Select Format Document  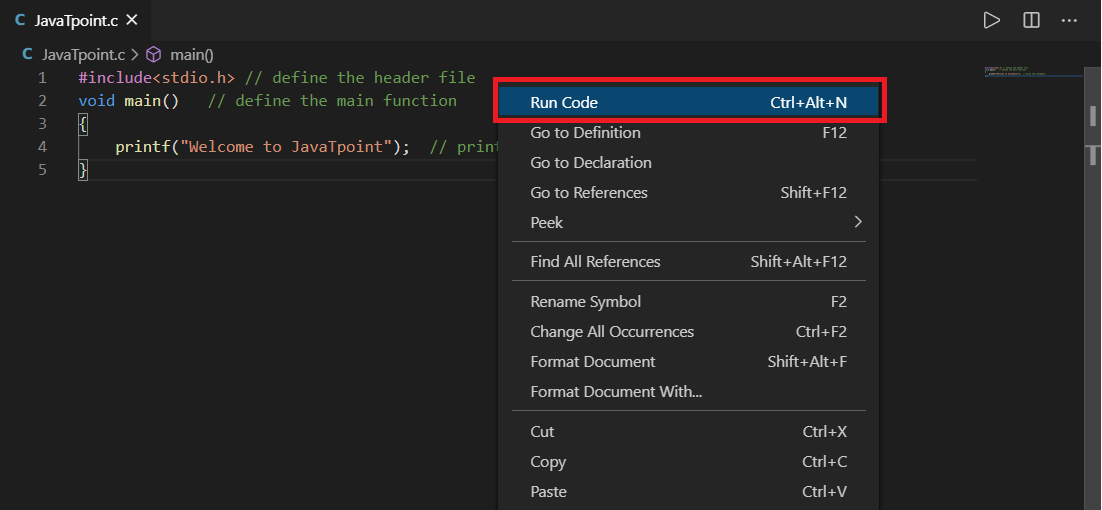pos(688,362)
